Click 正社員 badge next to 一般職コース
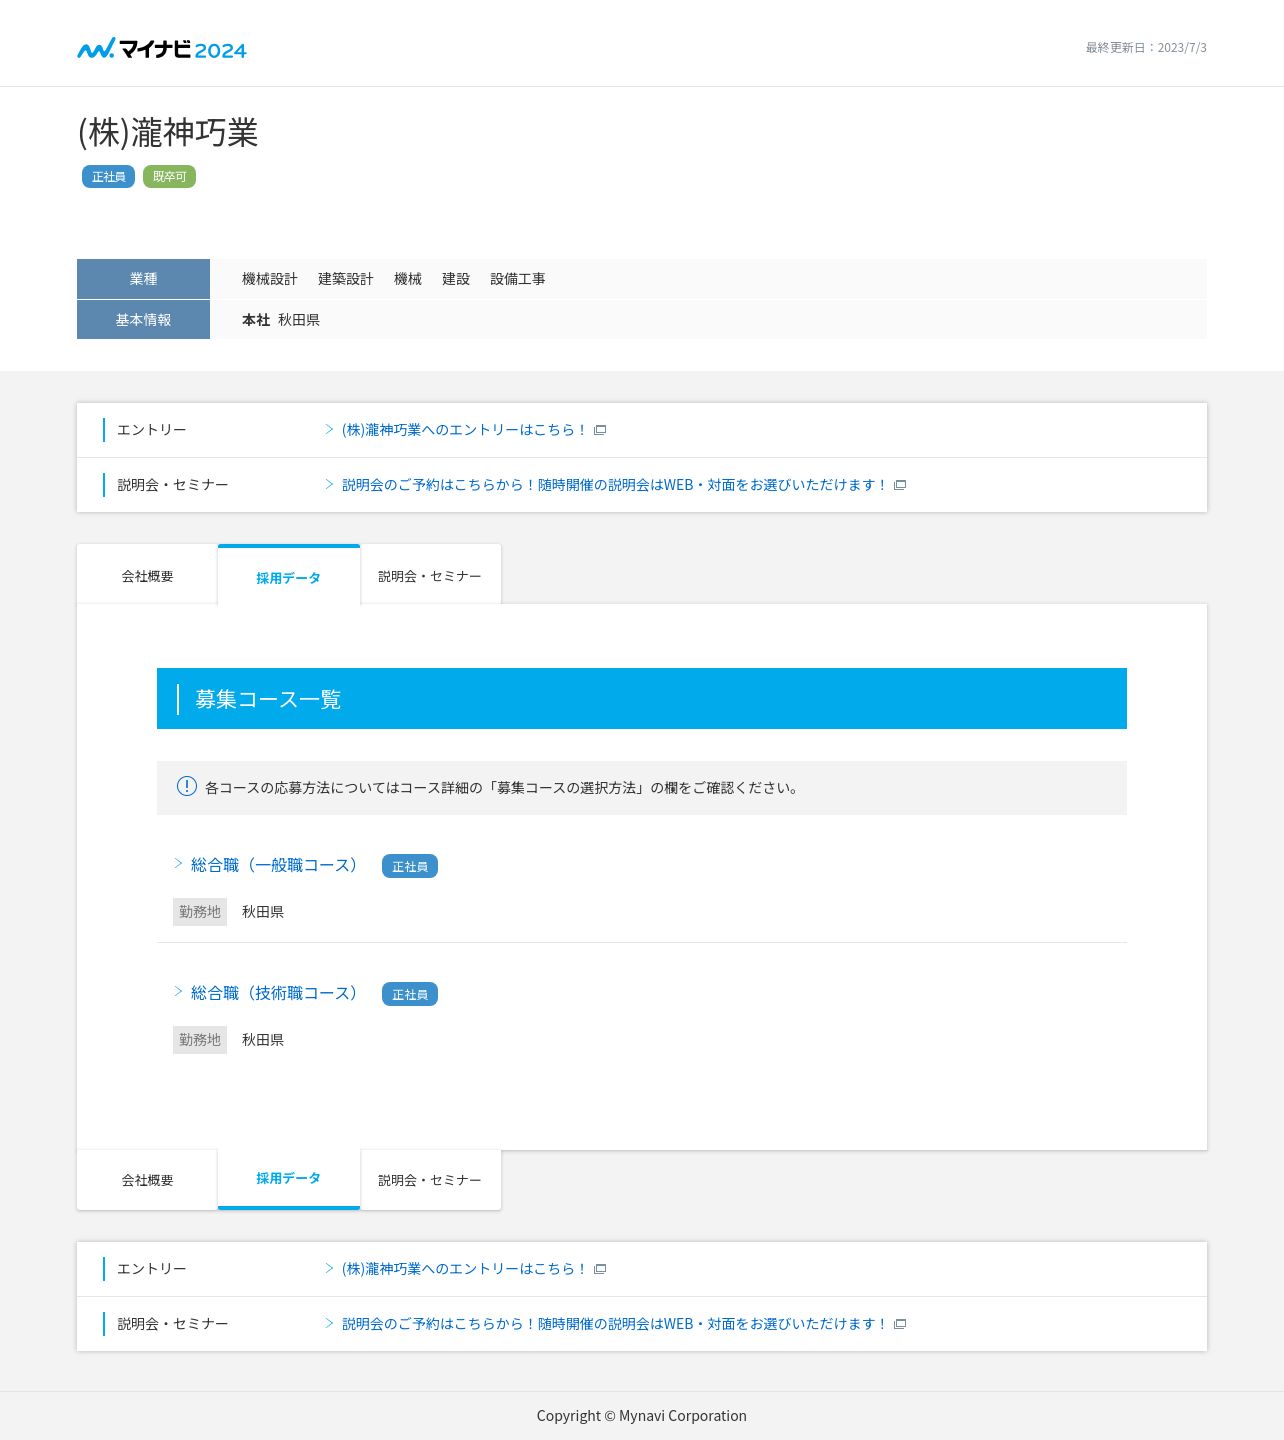The height and width of the screenshot is (1440, 1284). (410, 866)
